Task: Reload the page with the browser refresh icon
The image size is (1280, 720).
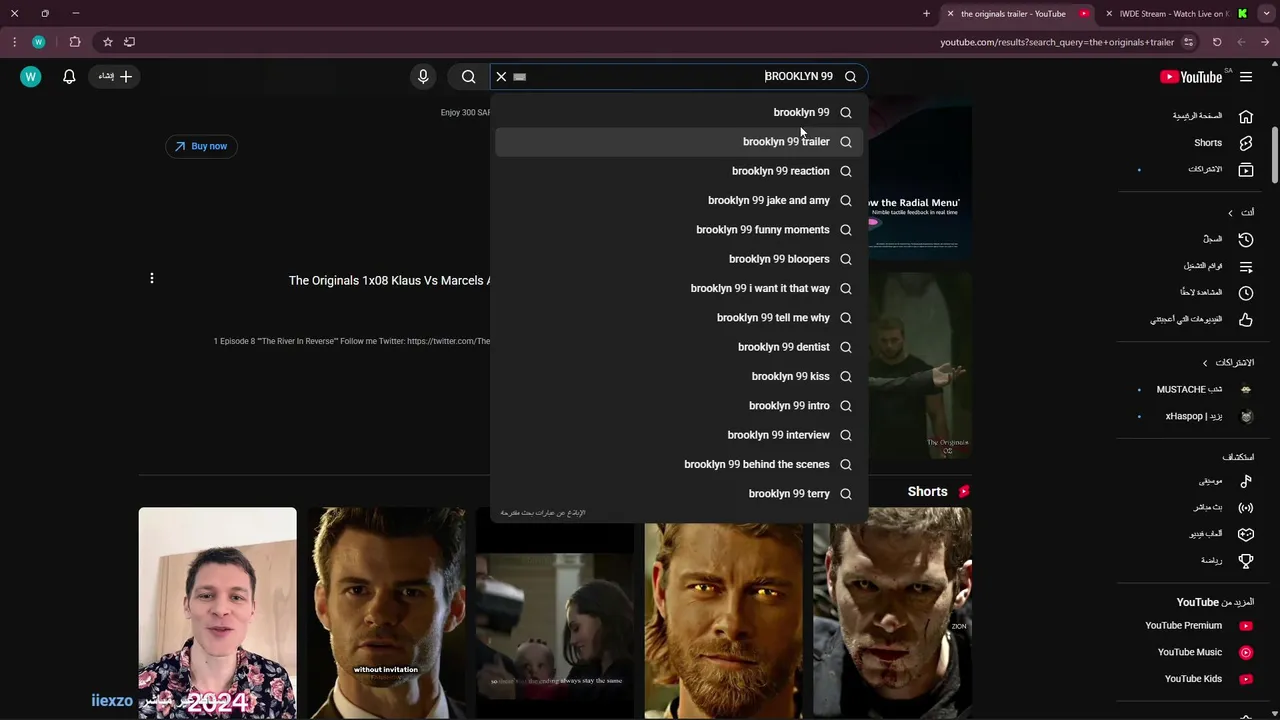Action: (1217, 42)
